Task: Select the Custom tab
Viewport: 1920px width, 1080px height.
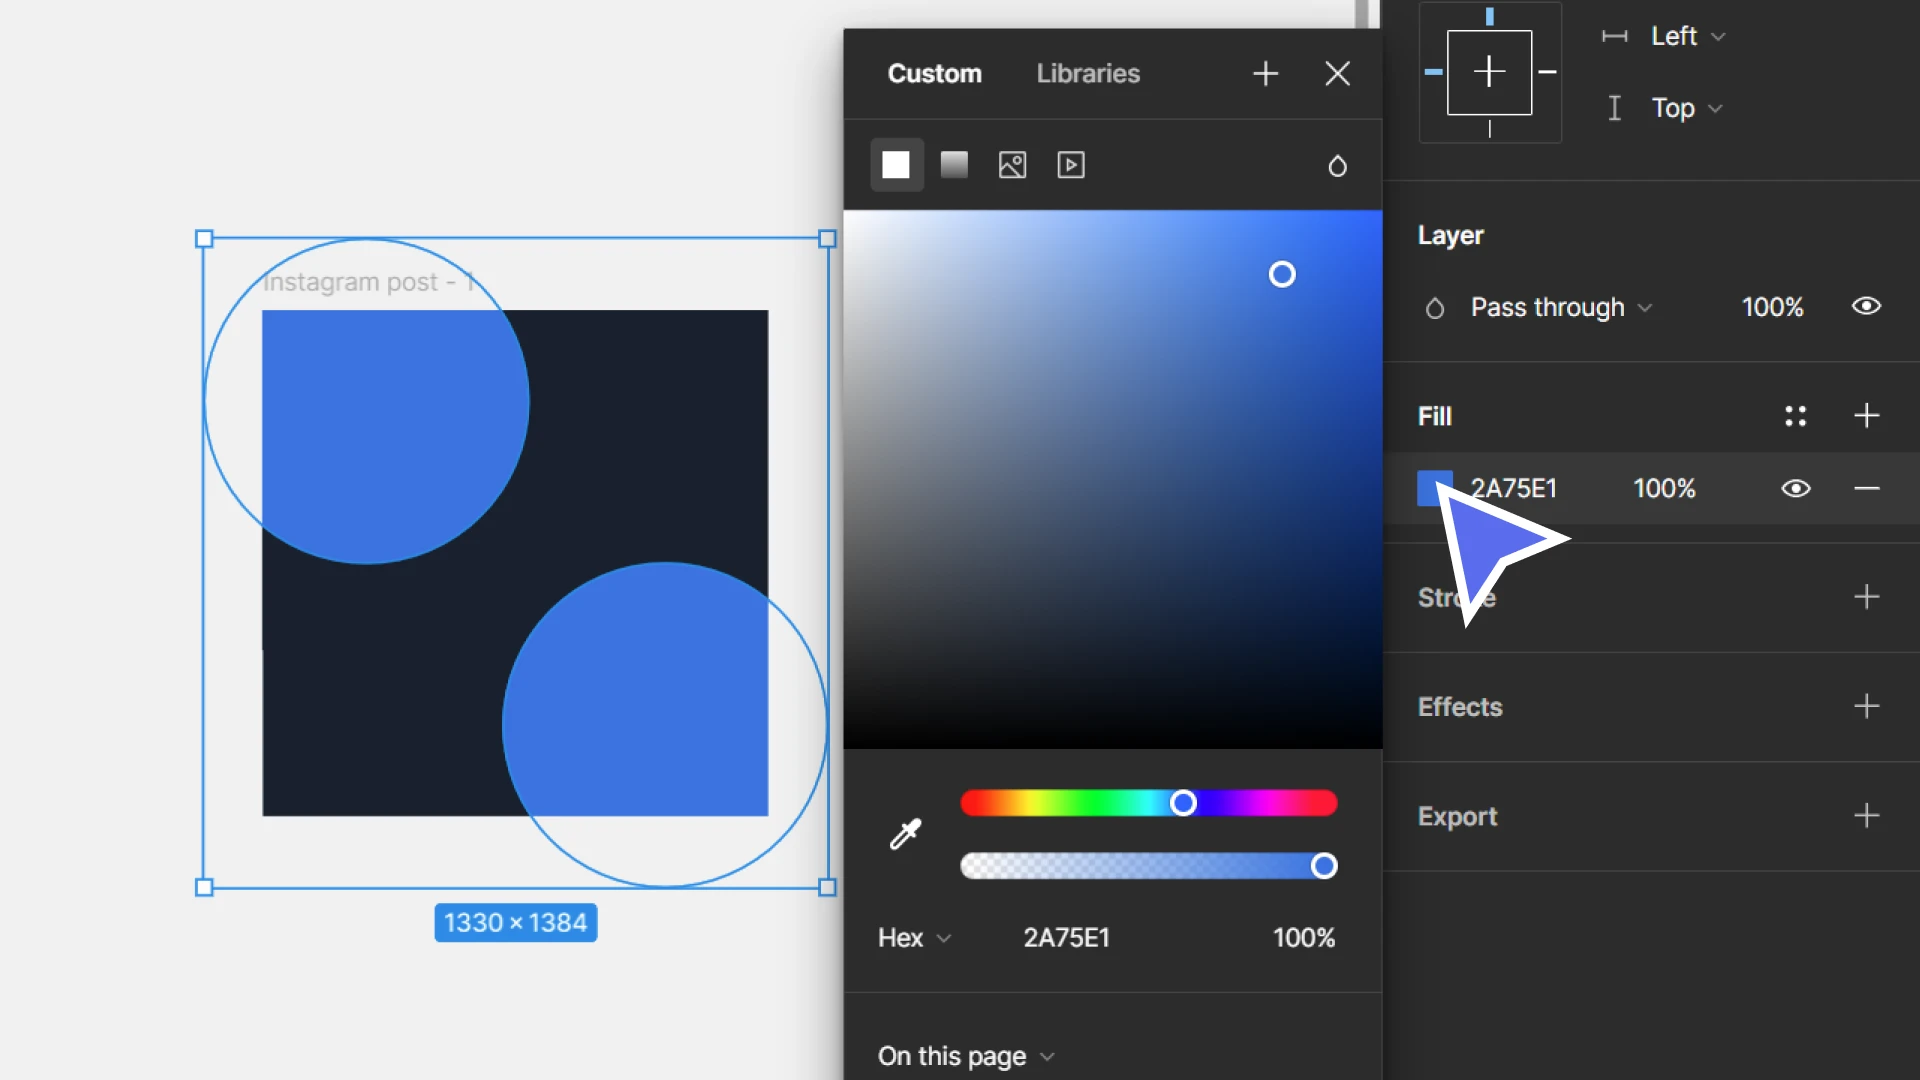Action: tap(935, 73)
